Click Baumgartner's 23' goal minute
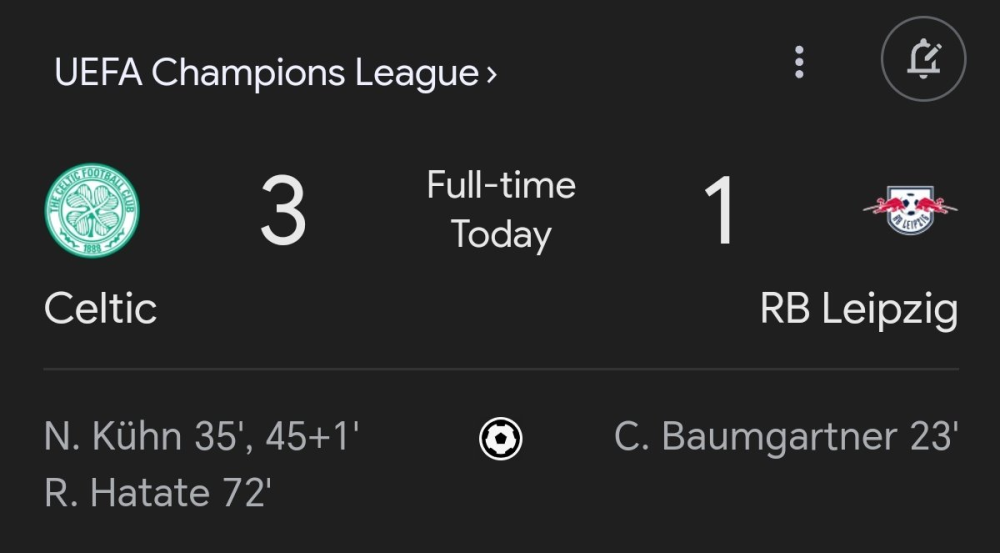 coord(933,437)
